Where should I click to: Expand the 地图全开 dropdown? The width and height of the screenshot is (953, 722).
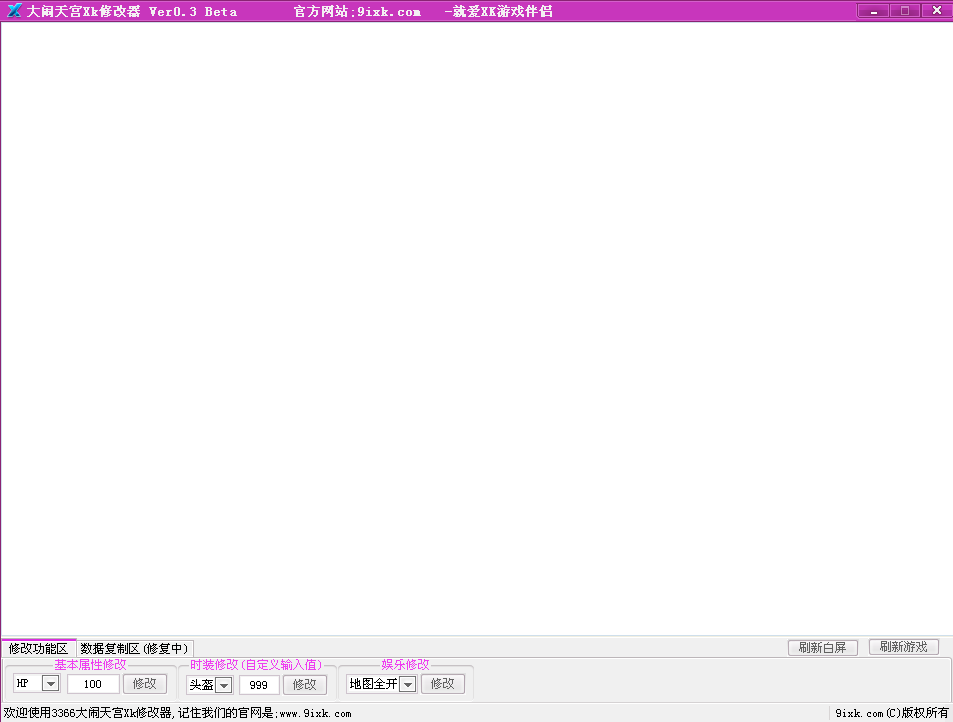pos(407,684)
